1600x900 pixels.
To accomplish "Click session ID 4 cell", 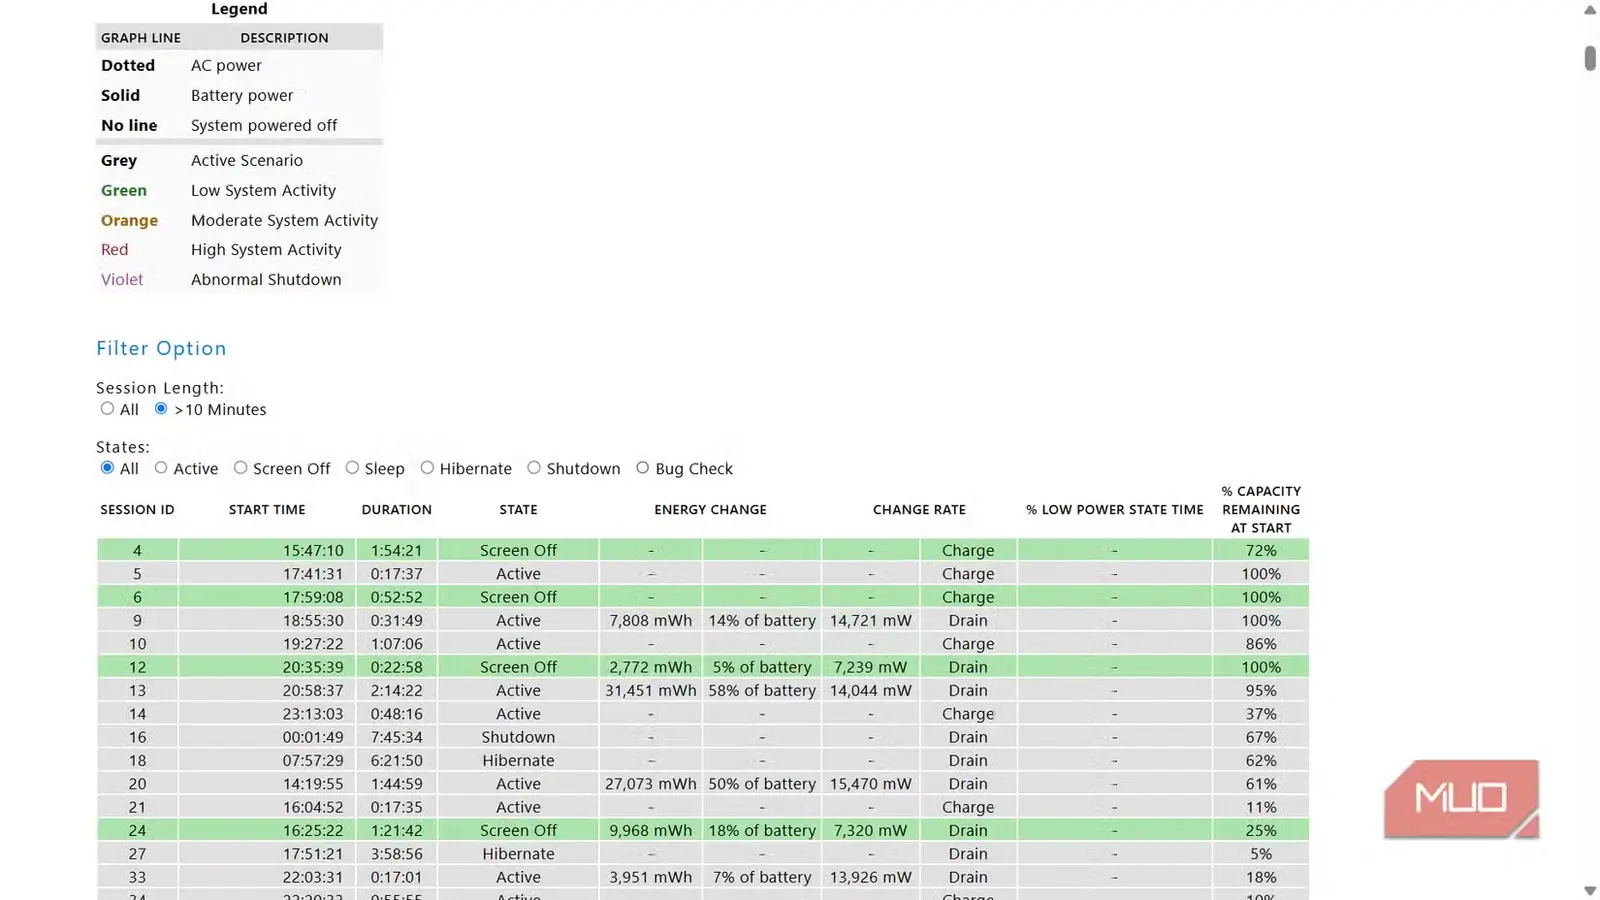I will coord(137,551).
